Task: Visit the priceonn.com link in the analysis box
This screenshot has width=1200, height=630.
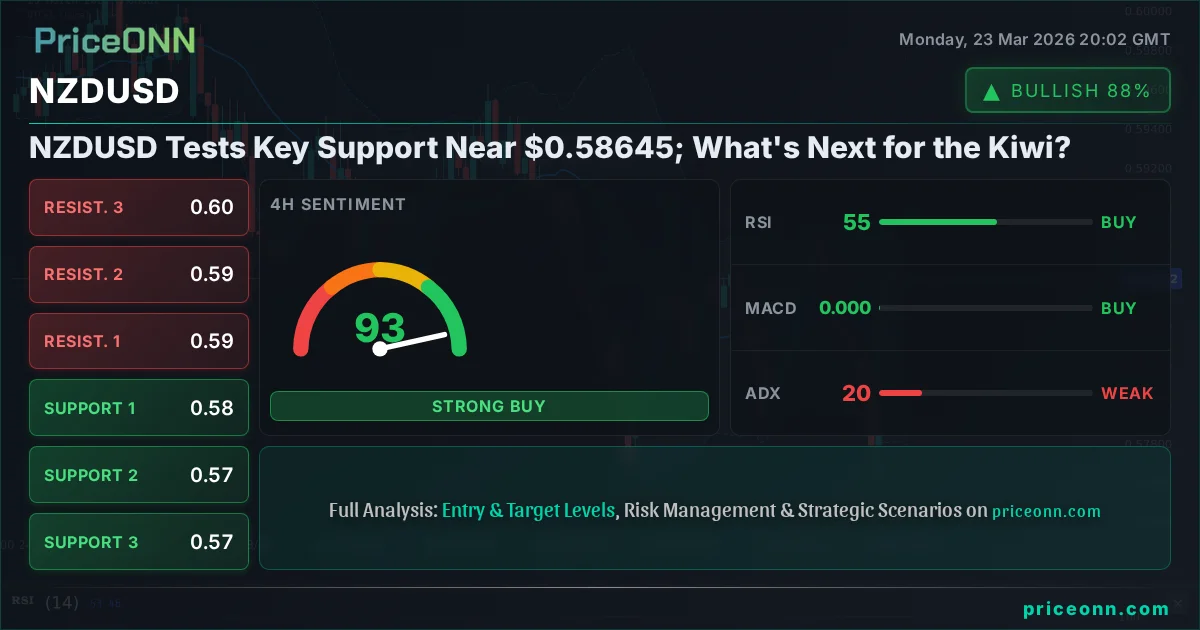Action: (x=1046, y=511)
